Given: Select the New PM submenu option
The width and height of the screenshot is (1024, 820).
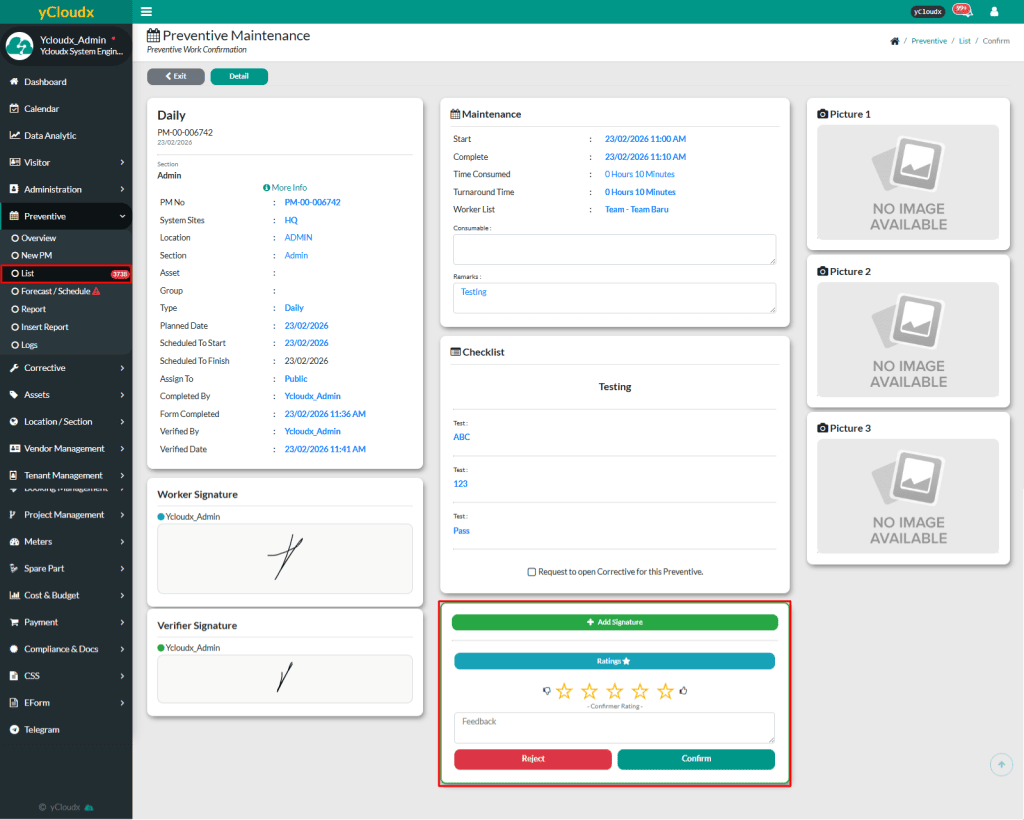Looking at the screenshot, I should point(37,256).
